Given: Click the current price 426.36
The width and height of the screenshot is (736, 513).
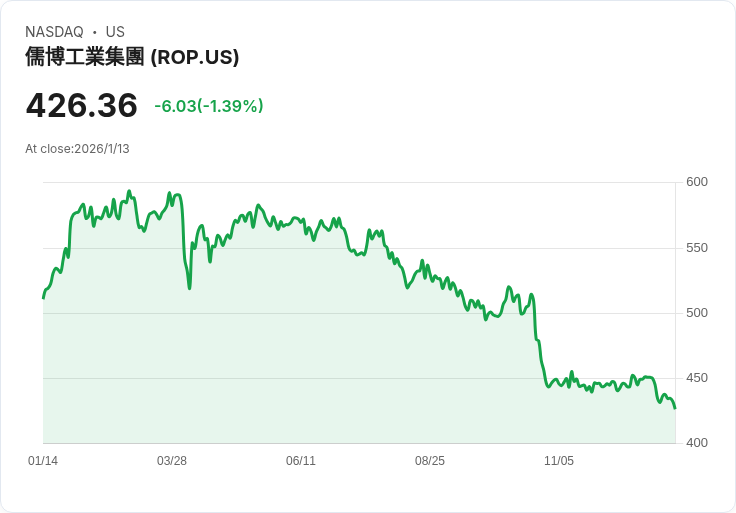Looking at the screenshot, I should [x=81, y=106].
